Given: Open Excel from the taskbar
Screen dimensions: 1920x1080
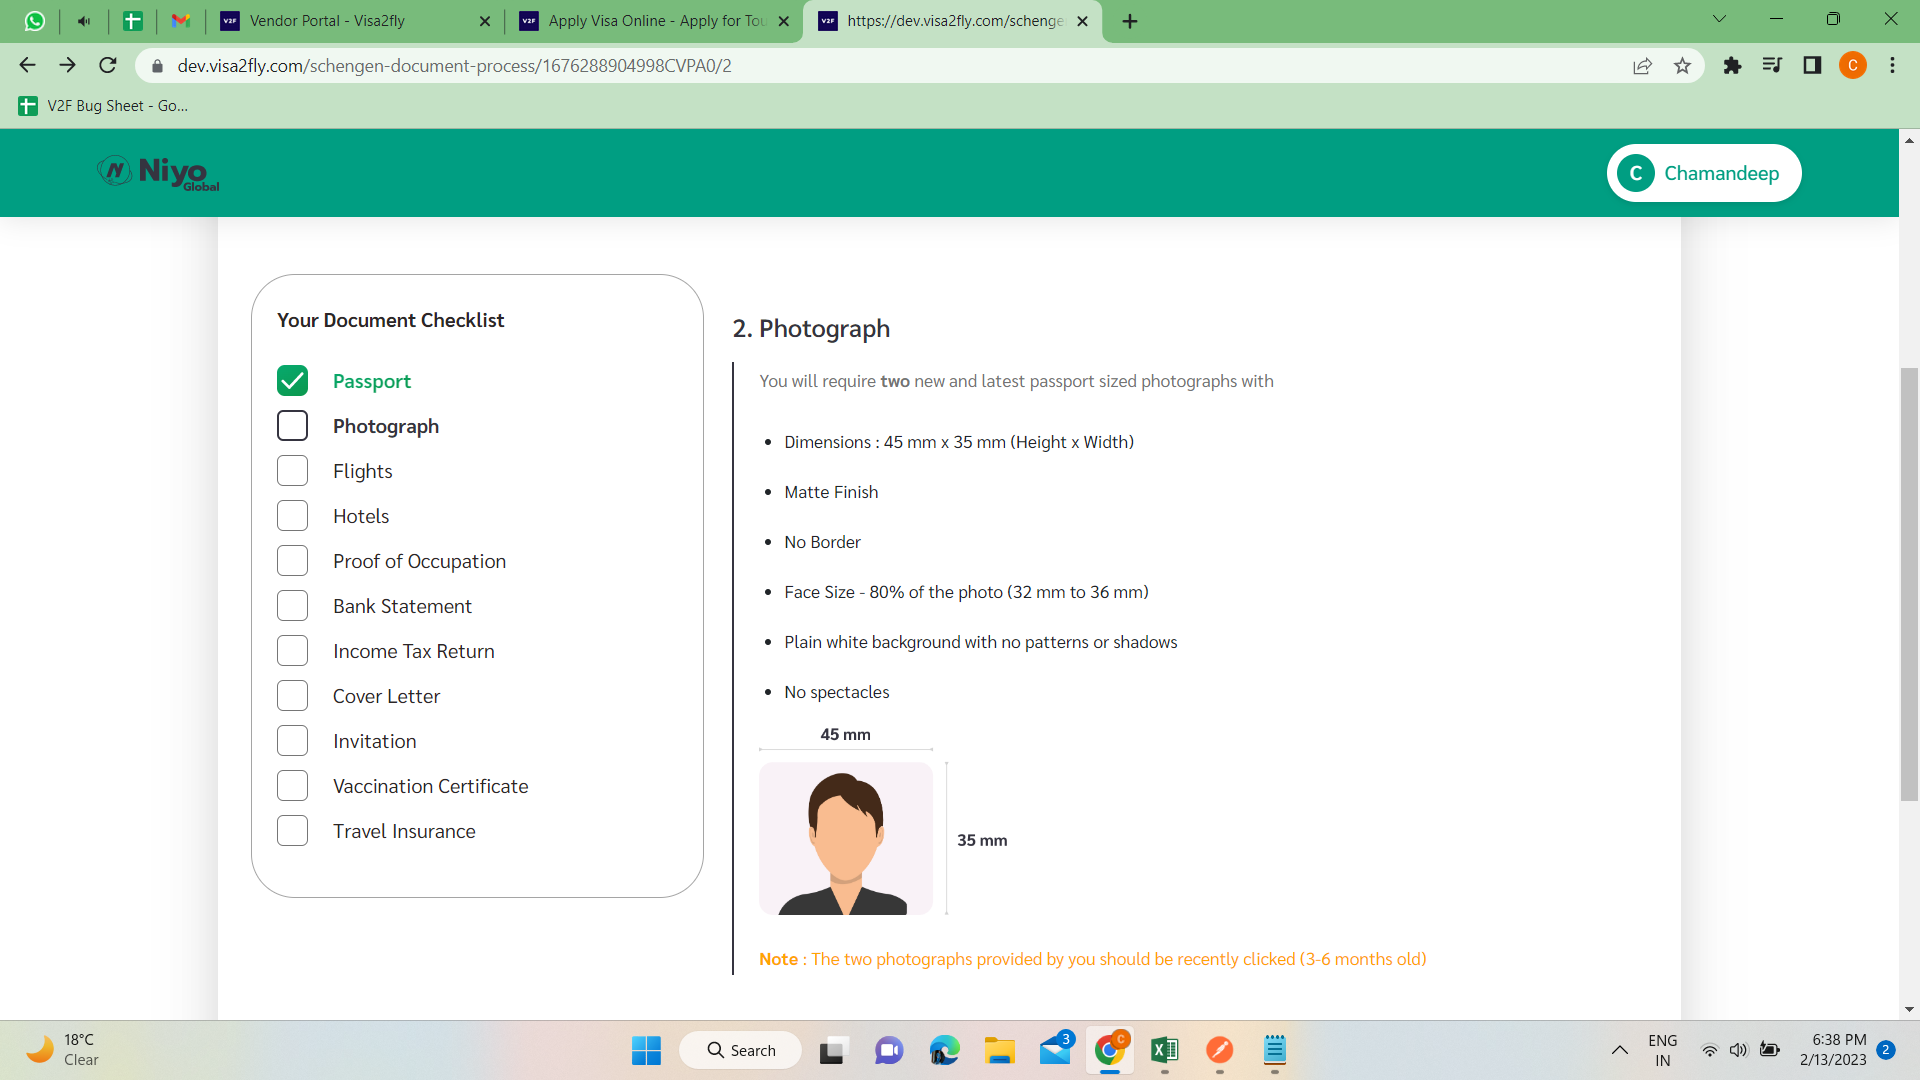Looking at the screenshot, I should 1164,1050.
